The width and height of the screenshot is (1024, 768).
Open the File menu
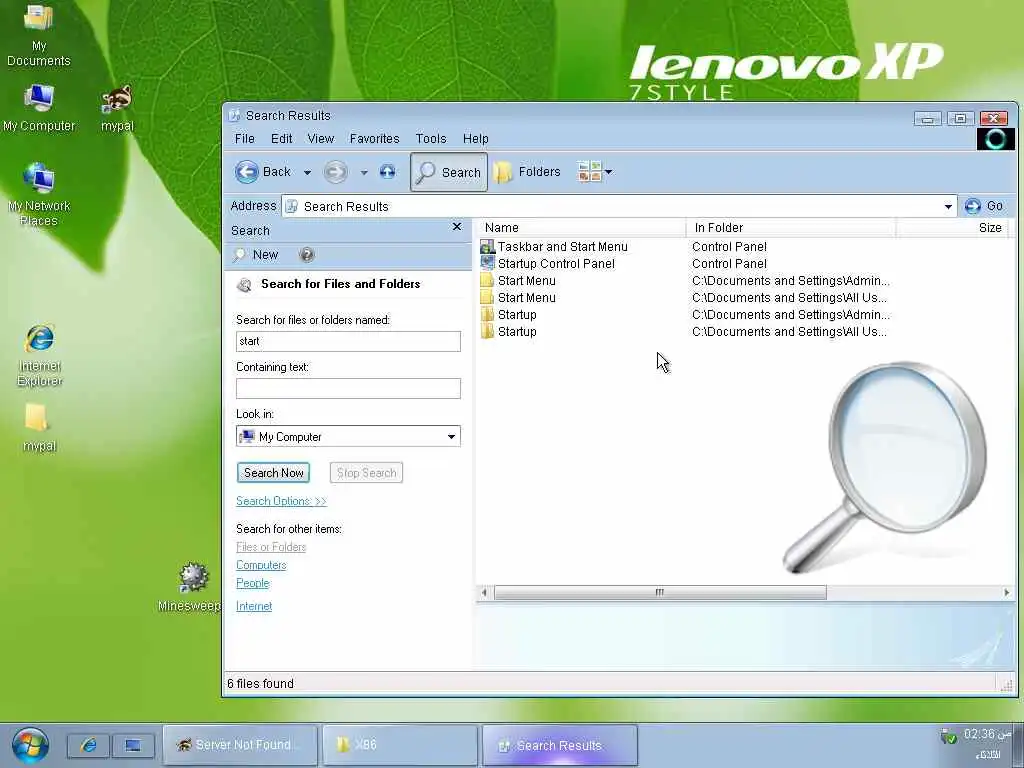click(244, 138)
